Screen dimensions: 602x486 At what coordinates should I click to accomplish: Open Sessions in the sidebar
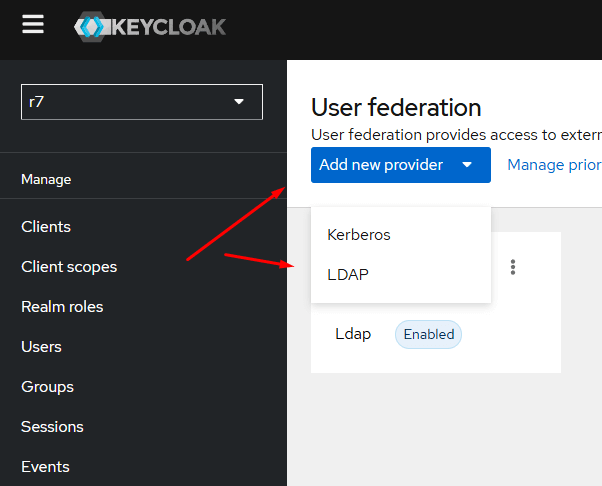52,427
